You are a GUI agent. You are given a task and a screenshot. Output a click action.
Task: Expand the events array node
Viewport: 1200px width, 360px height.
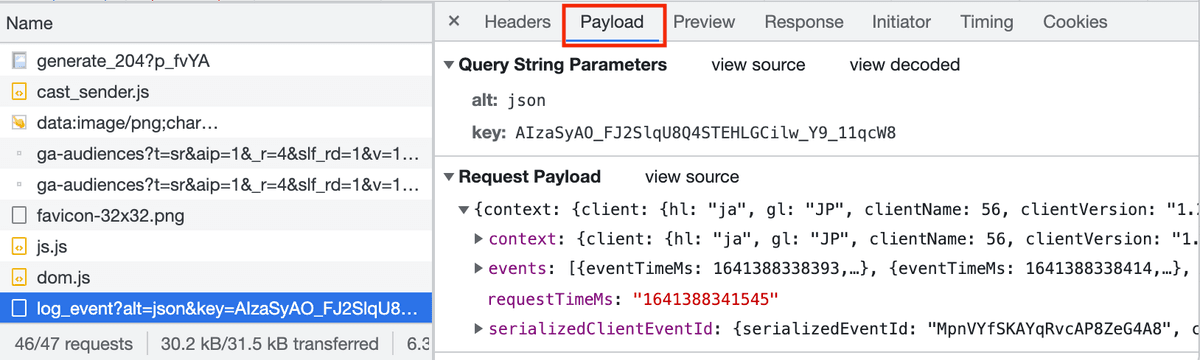tap(479, 269)
